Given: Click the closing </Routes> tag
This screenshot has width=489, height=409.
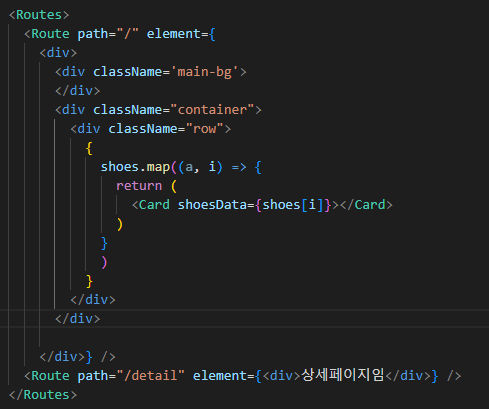Looking at the screenshot, I should (43, 395).
